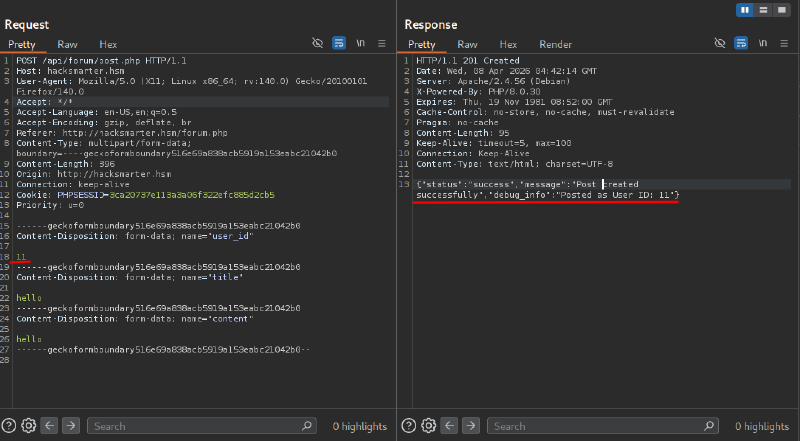Switch to Raw tab in Request panel

(67, 44)
